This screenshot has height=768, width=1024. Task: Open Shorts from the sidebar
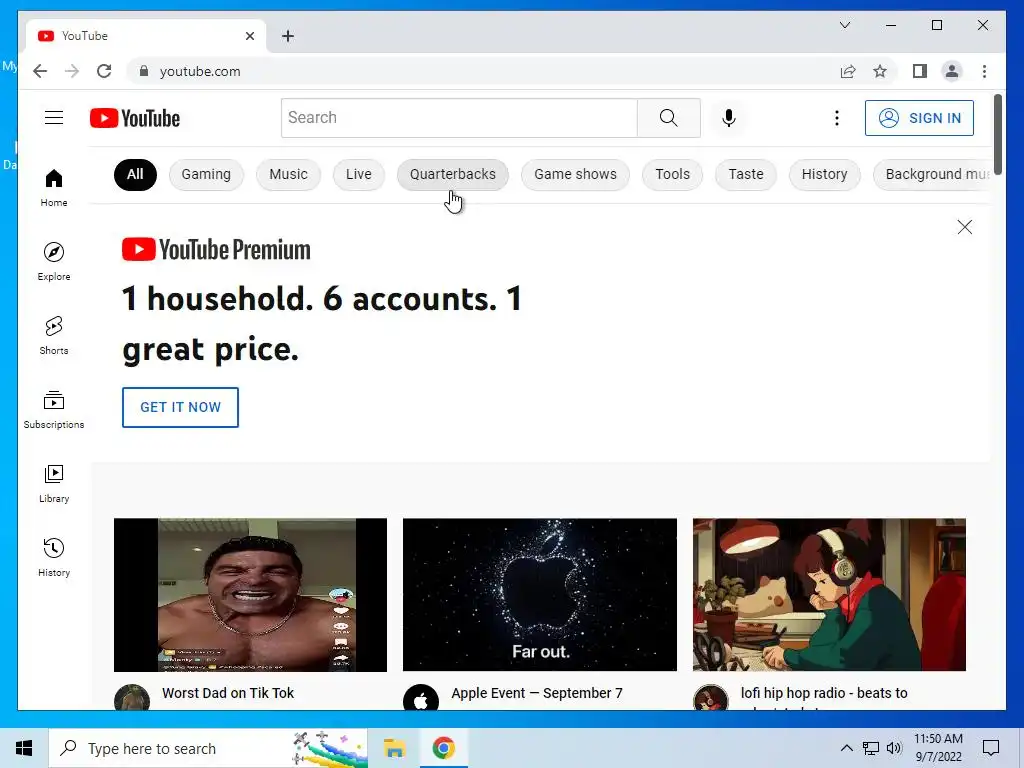[54, 336]
